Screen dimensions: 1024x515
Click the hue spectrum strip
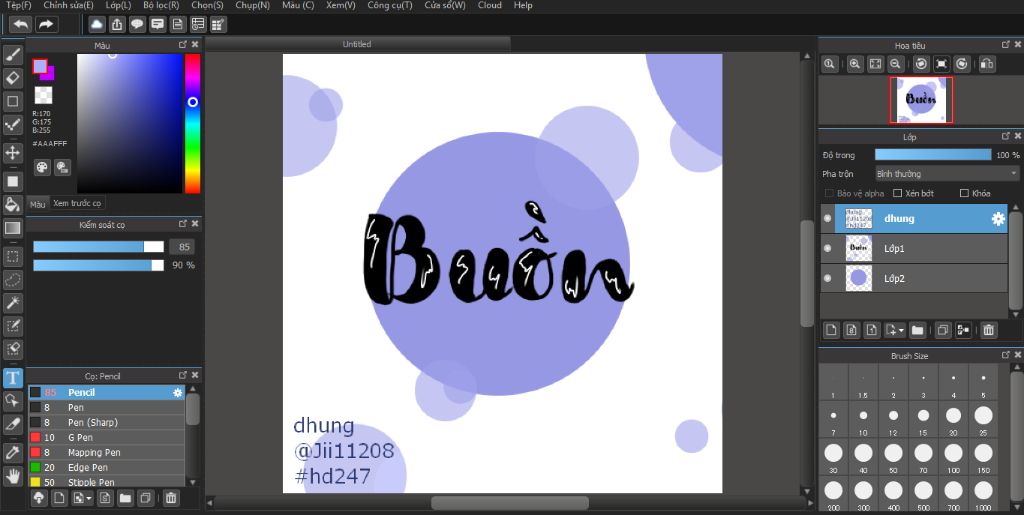pos(192,123)
